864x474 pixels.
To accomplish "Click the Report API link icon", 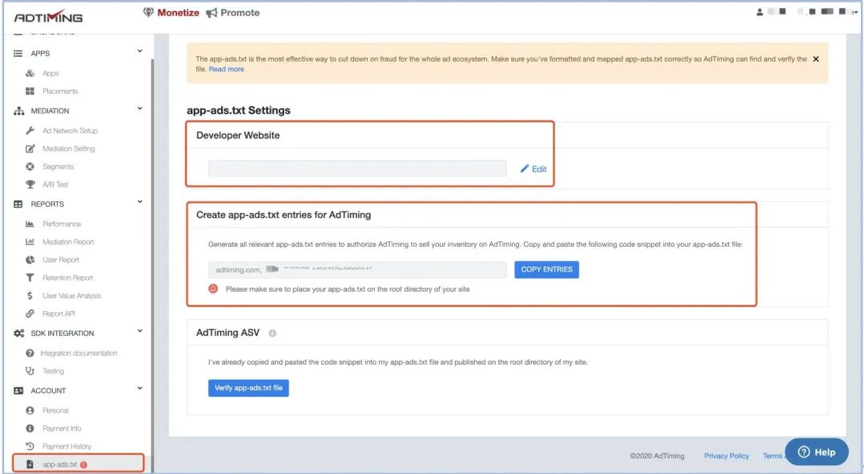I will (30, 314).
